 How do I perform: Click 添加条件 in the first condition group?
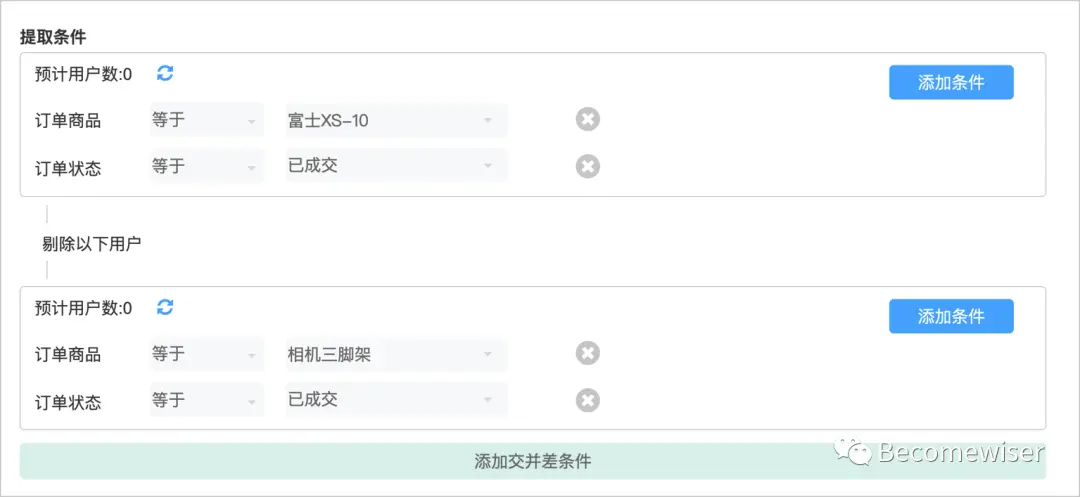pyautogui.click(x=950, y=83)
